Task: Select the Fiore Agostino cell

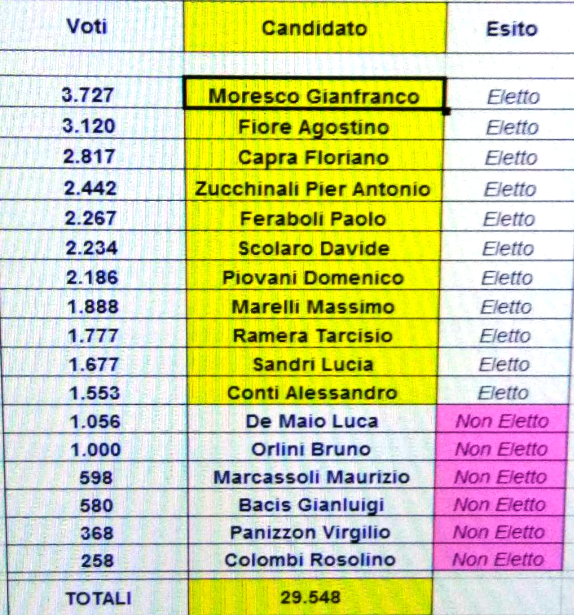Action: pos(314,125)
